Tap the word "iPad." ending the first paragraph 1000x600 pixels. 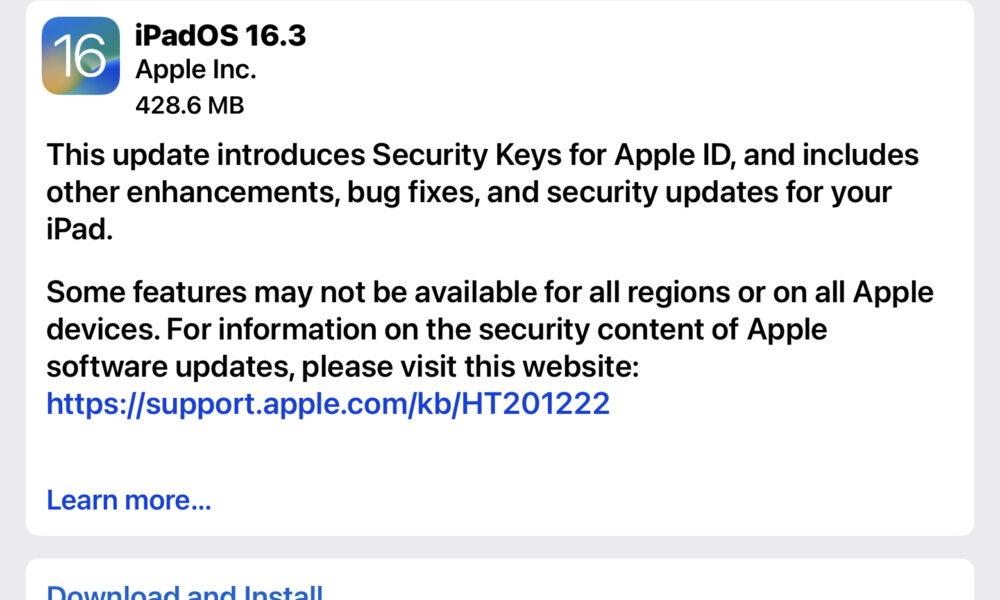80,229
